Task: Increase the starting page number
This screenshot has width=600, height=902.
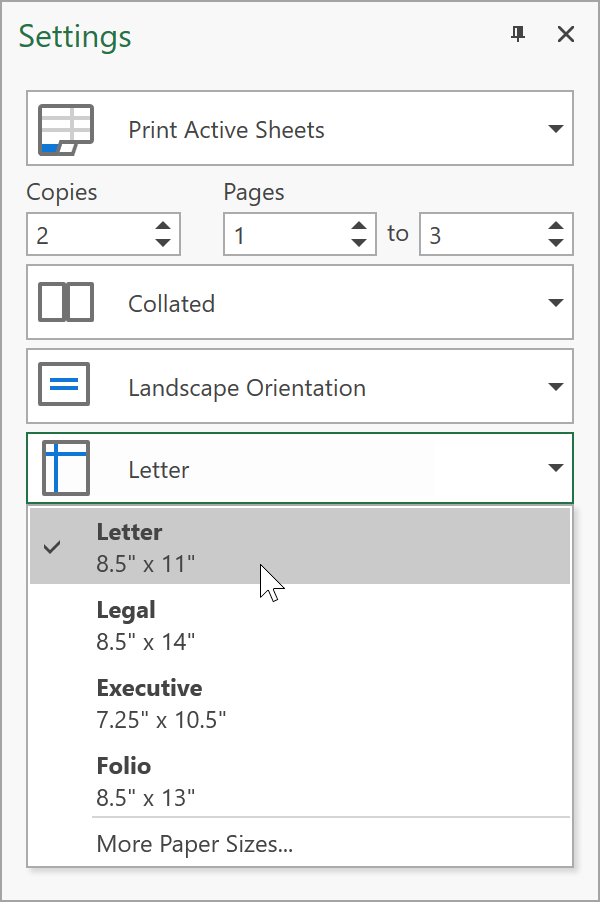Action: (x=359, y=226)
